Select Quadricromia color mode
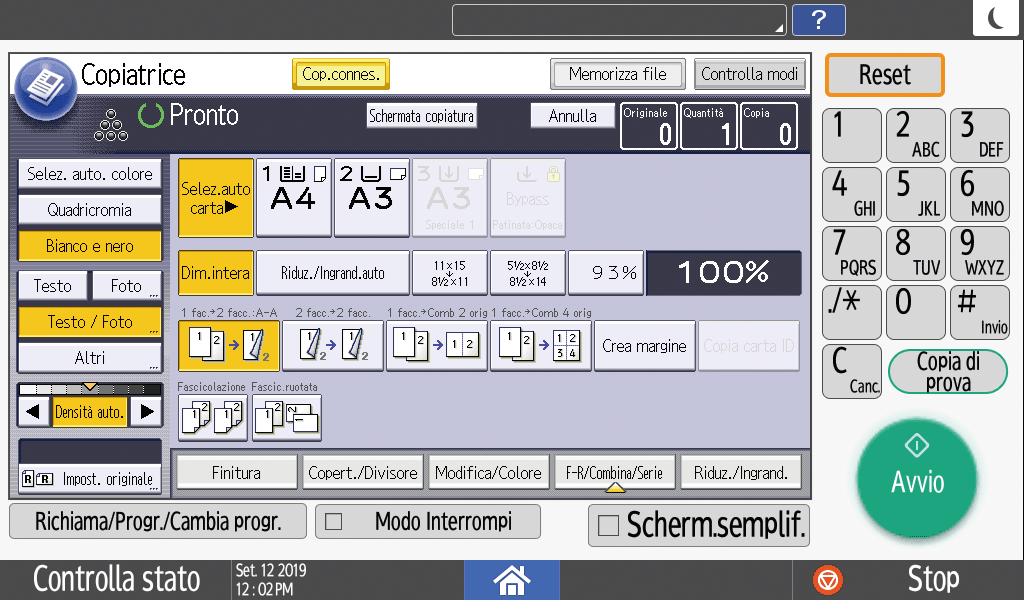 89,210
